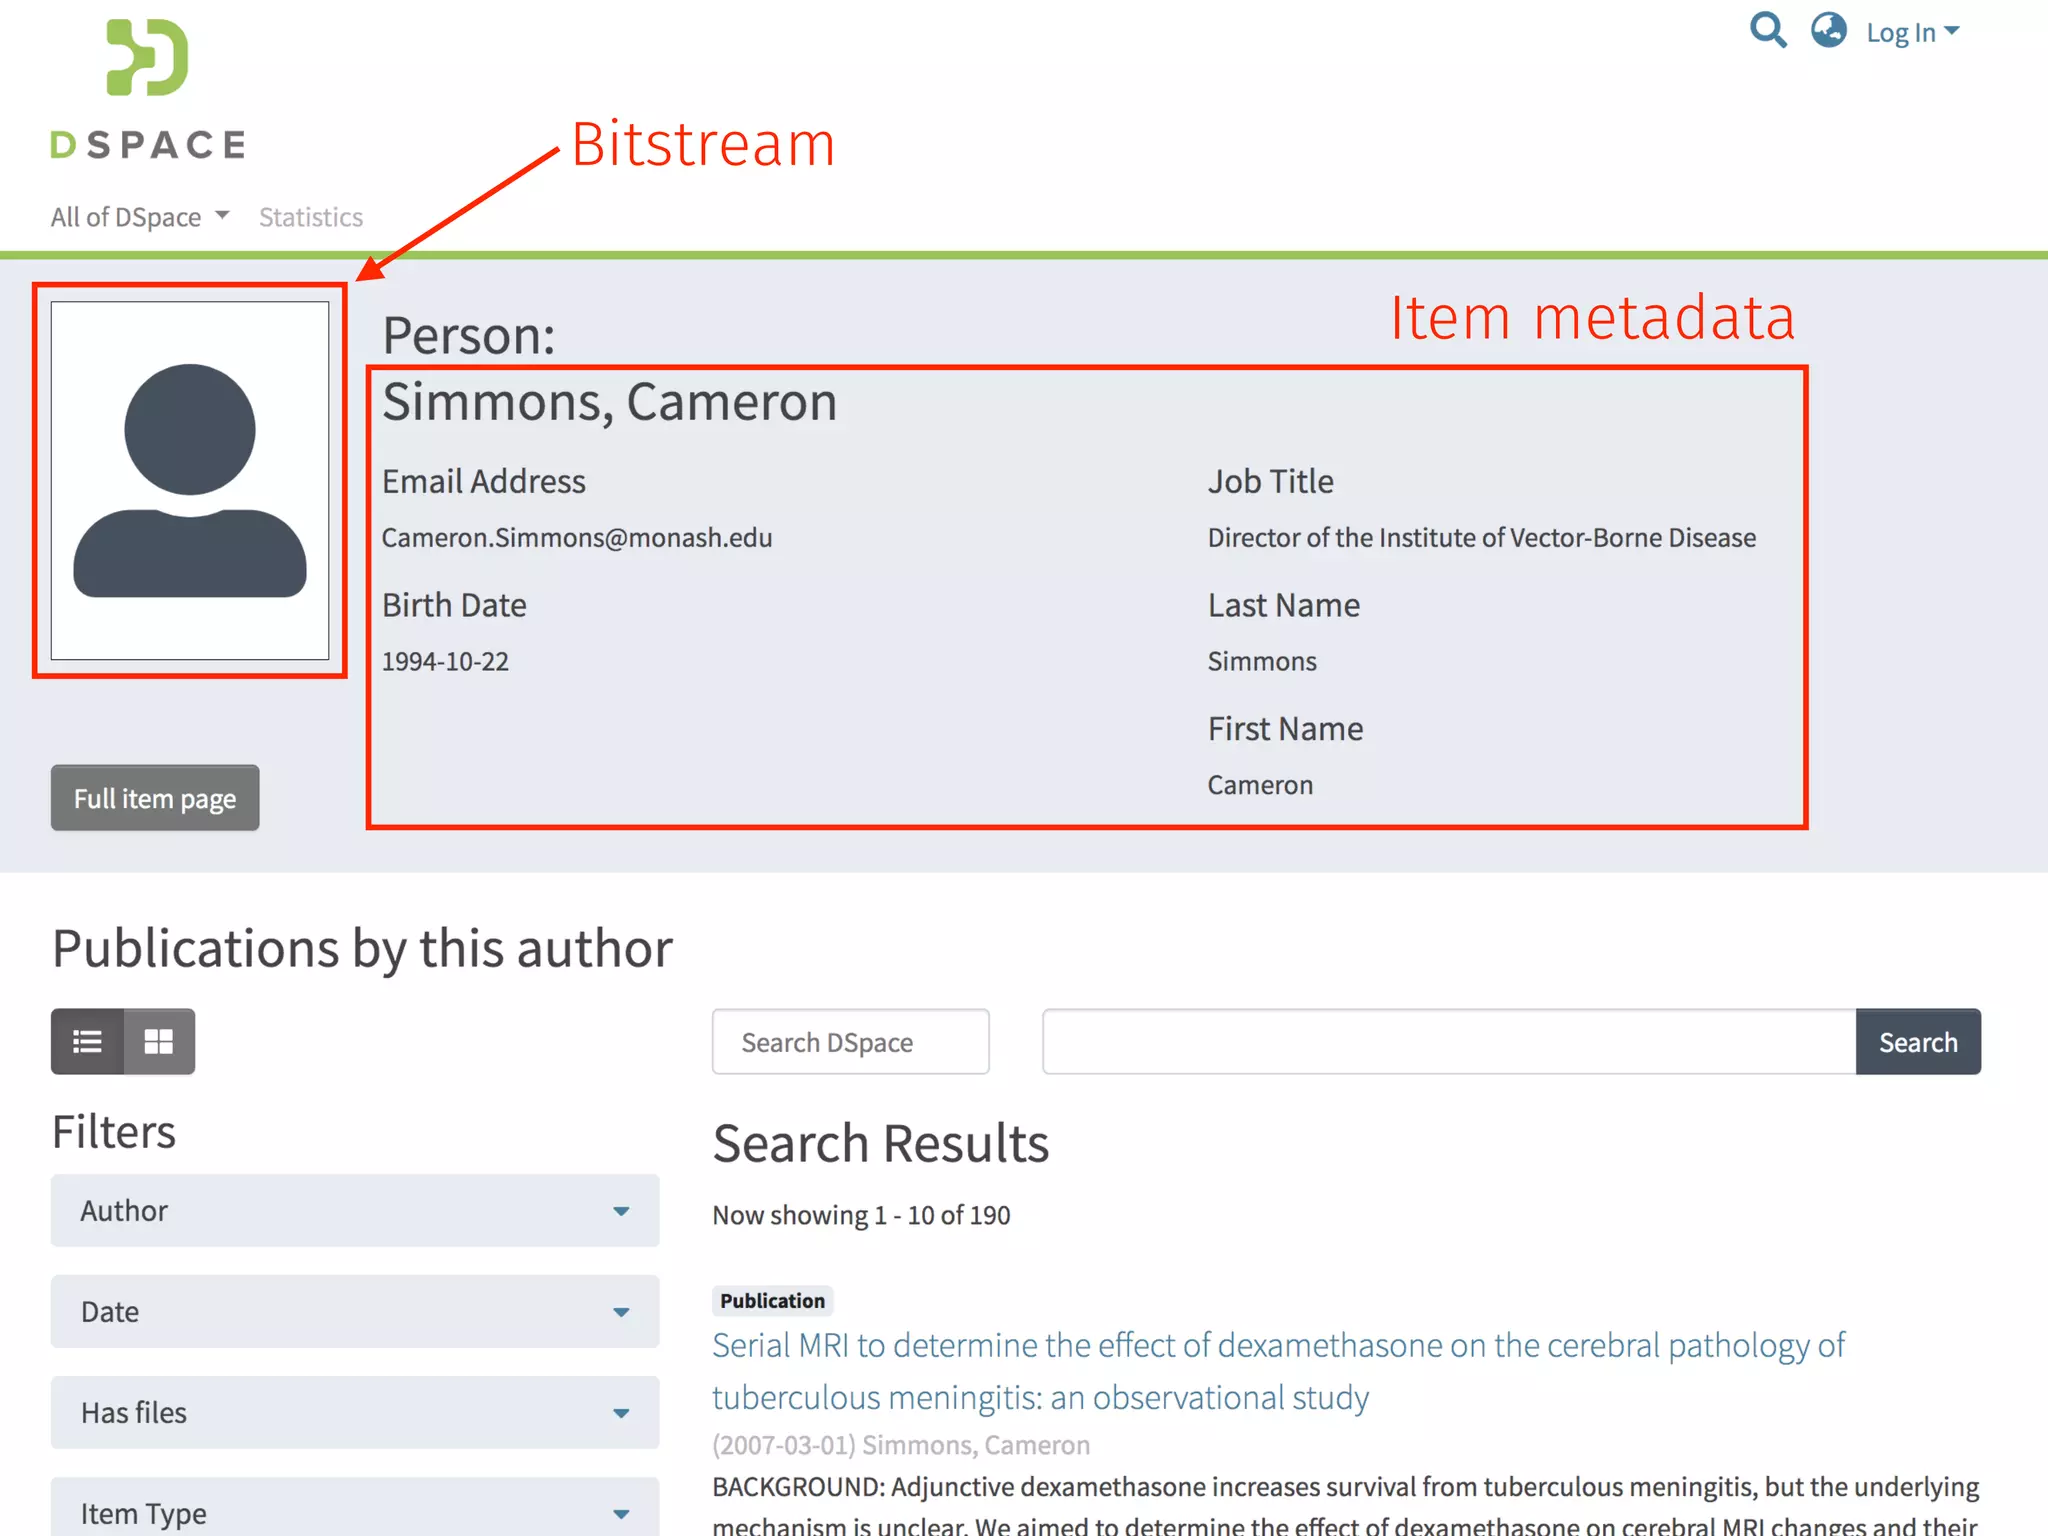Expand the Item Type filter
Image resolution: width=2048 pixels, height=1536 pixels.
(x=354, y=1513)
